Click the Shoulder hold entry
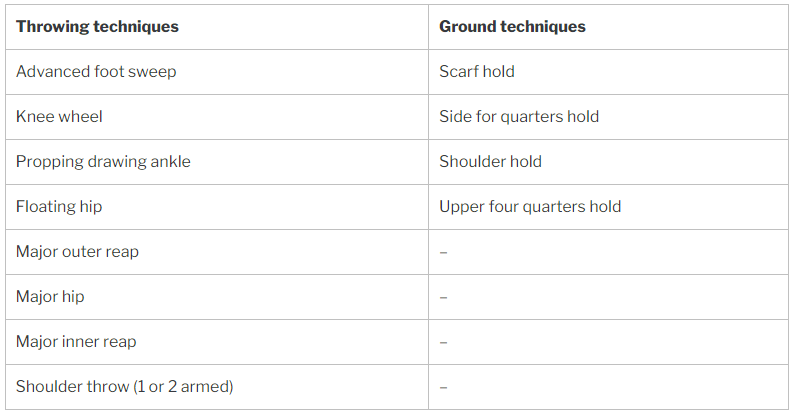Screen dimensions: 795x415 pos(608,162)
